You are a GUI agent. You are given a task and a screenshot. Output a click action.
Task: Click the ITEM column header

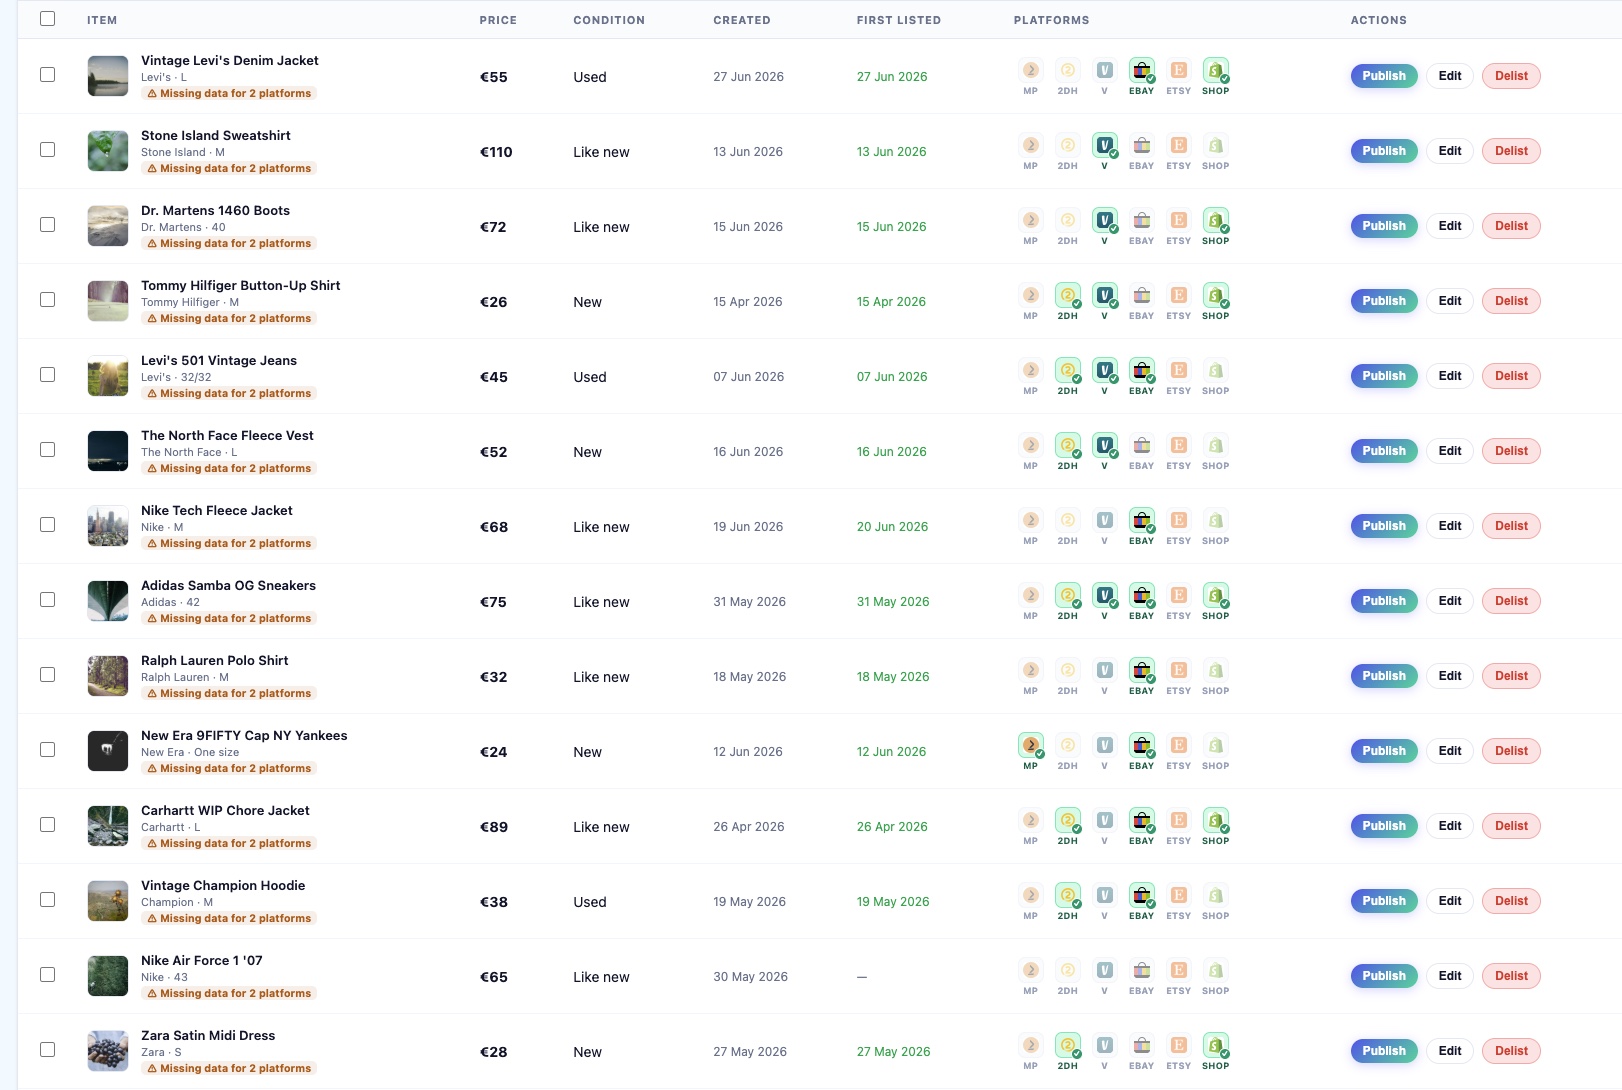click(x=102, y=20)
